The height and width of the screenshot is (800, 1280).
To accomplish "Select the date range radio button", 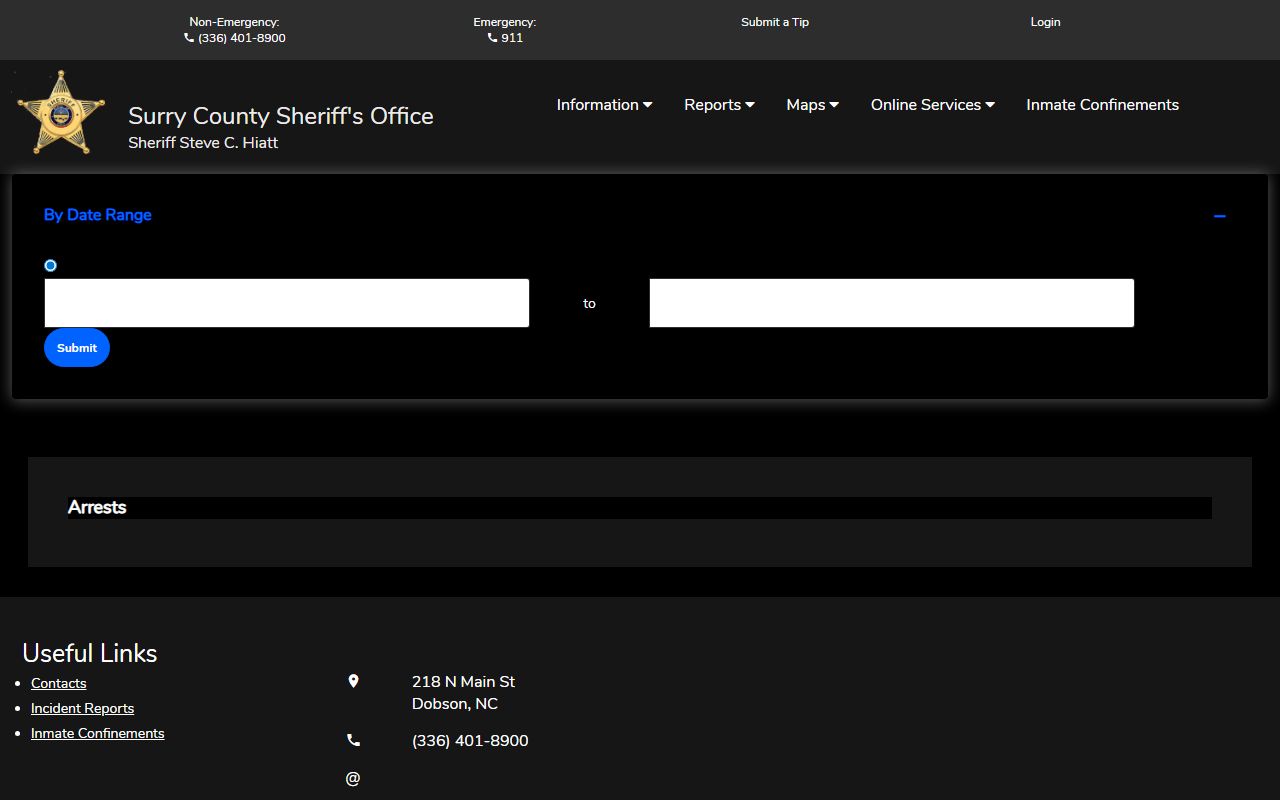I will click(x=51, y=265).
